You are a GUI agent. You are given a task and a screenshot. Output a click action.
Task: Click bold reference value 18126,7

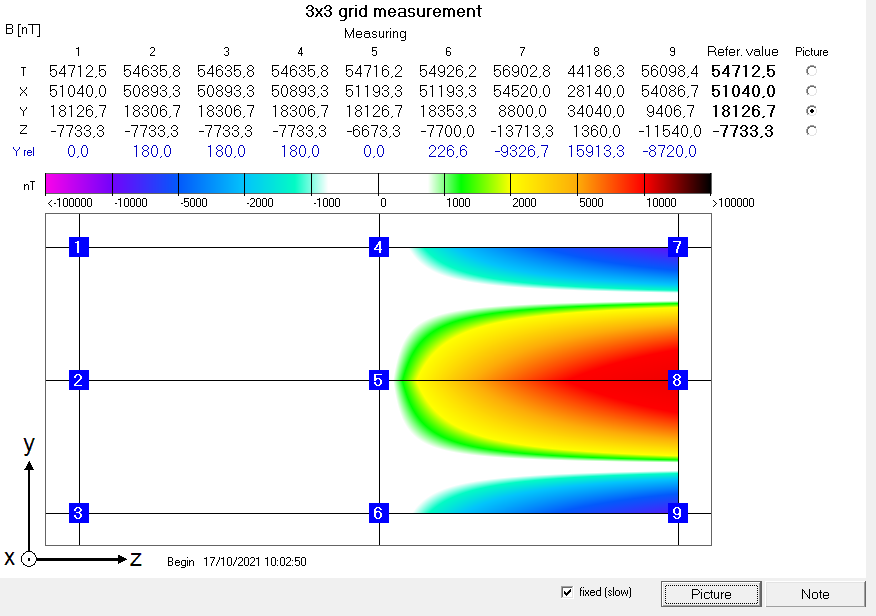743,111
